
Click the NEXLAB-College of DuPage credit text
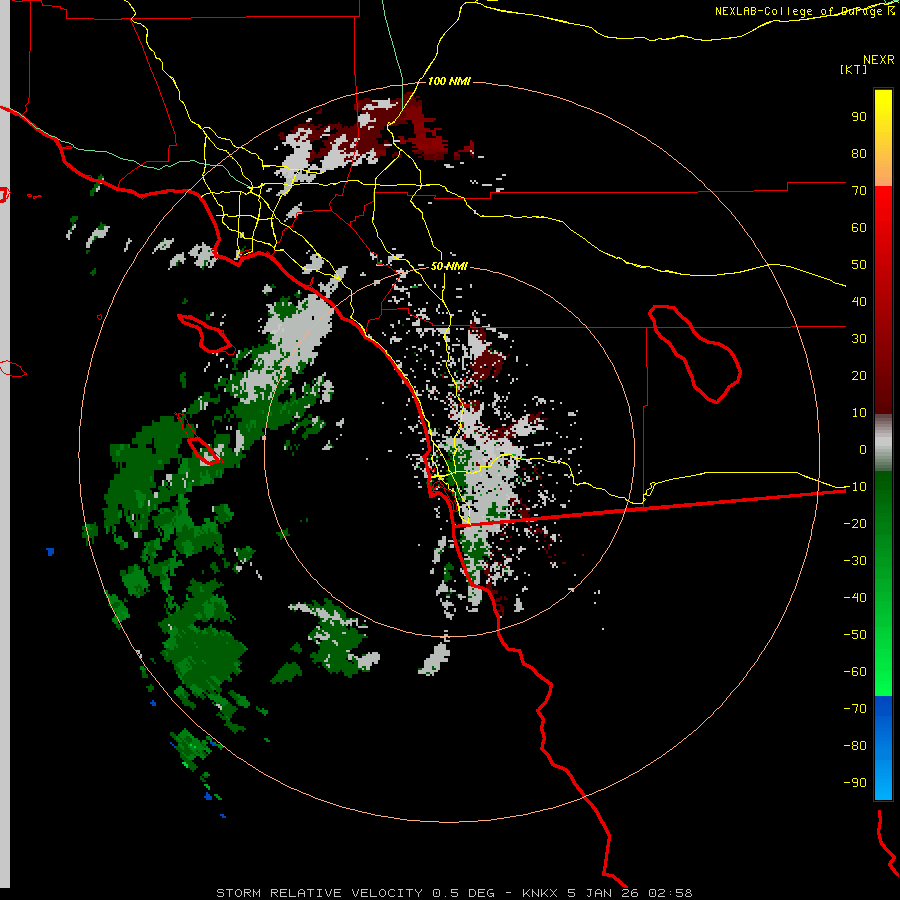805,11
